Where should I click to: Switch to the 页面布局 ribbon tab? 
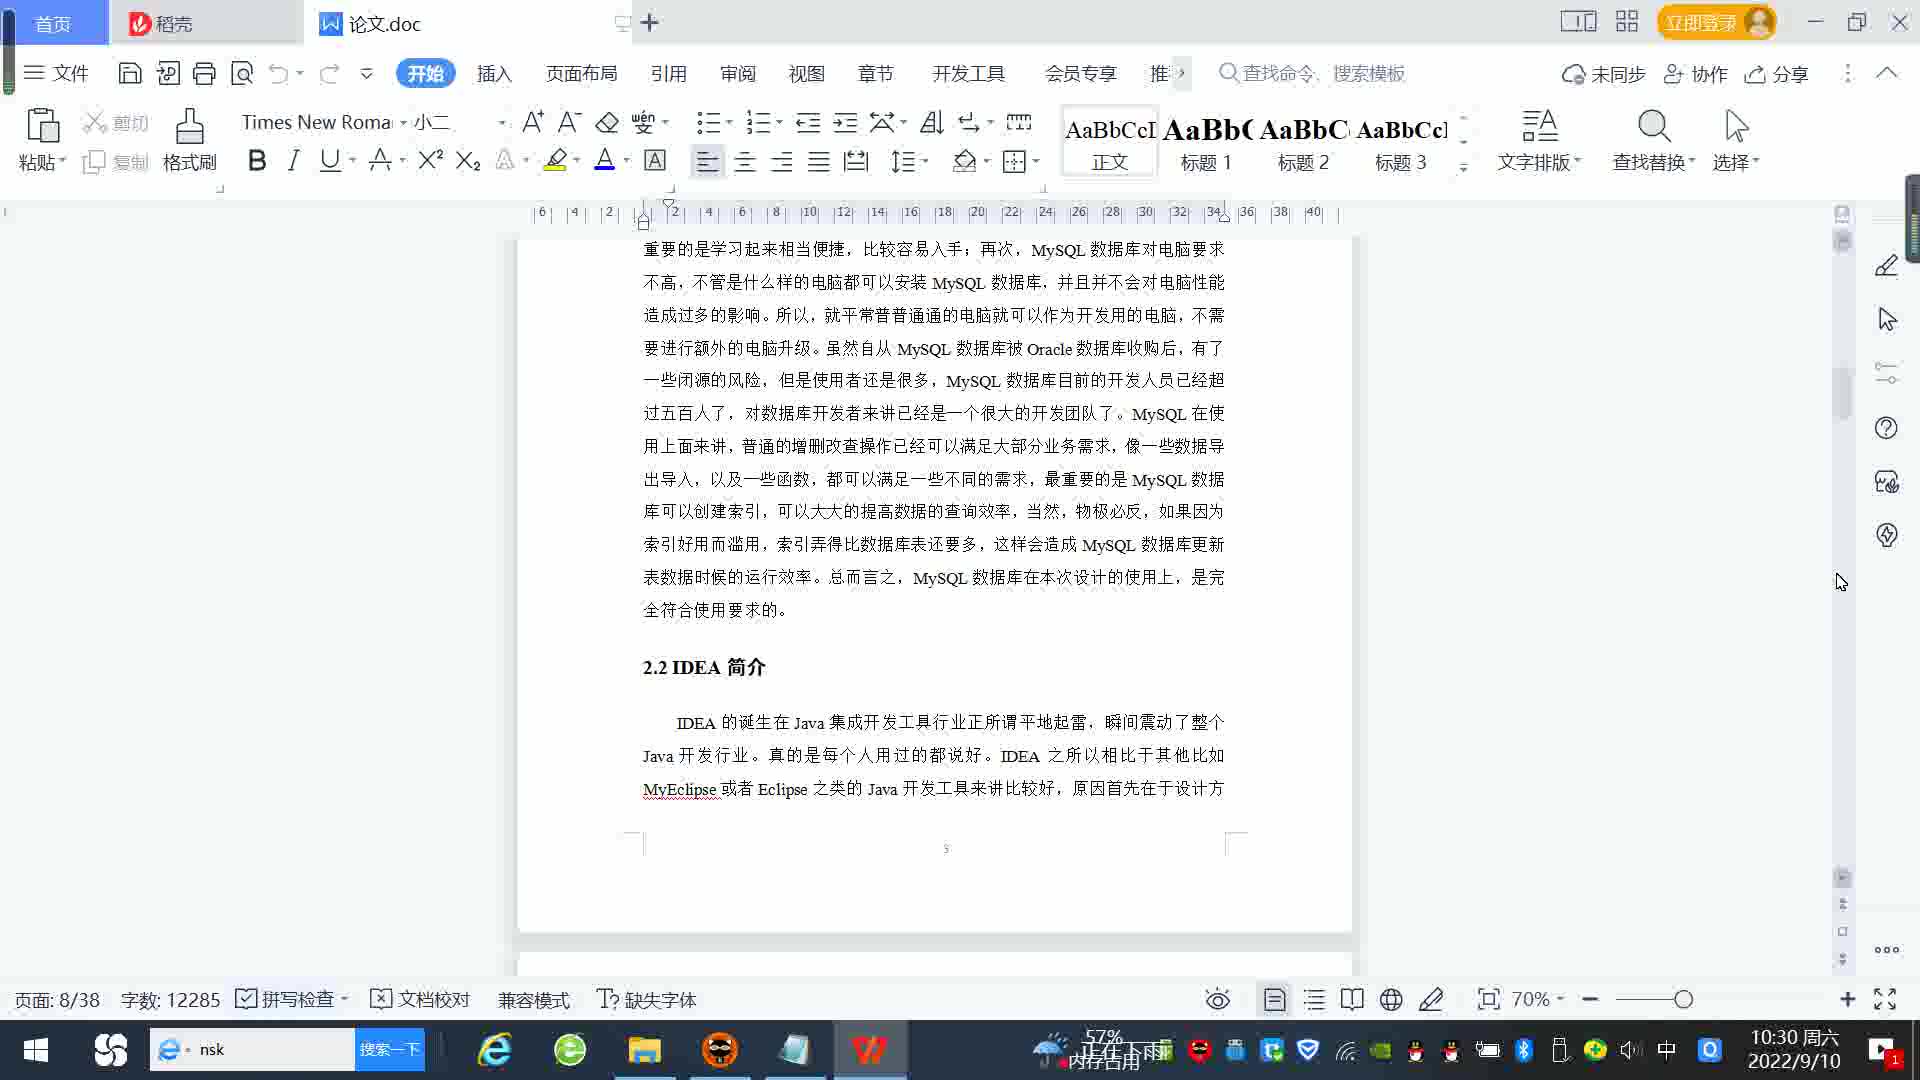(581, 74)
